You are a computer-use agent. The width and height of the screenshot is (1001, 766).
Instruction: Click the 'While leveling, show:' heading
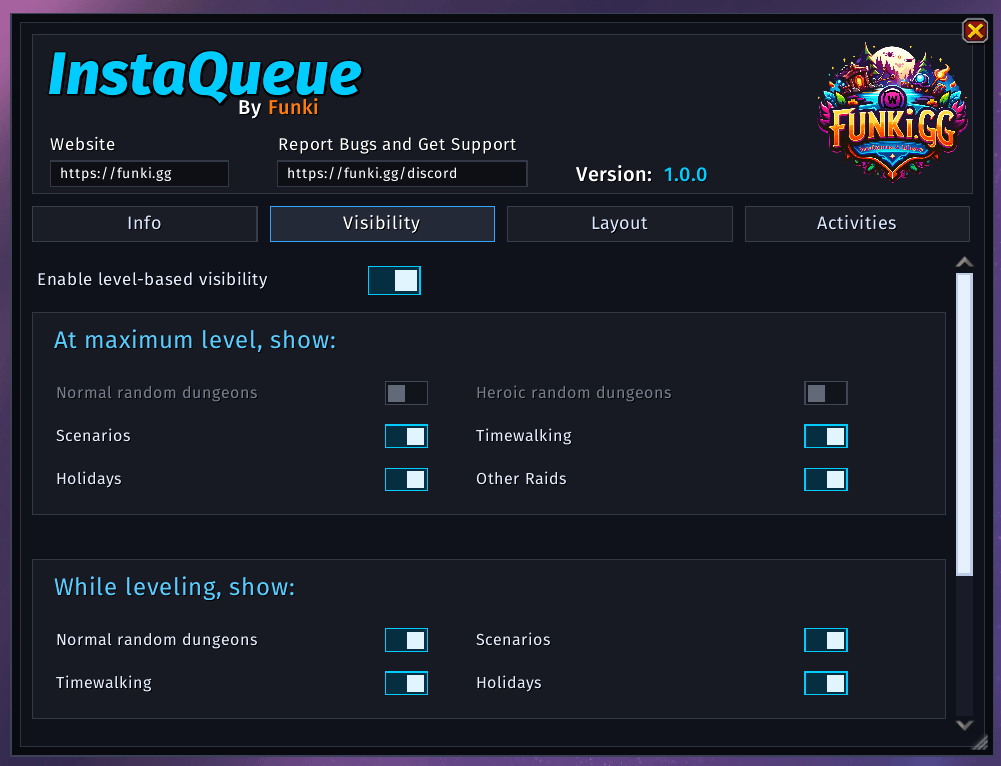[x=174, y=587]
